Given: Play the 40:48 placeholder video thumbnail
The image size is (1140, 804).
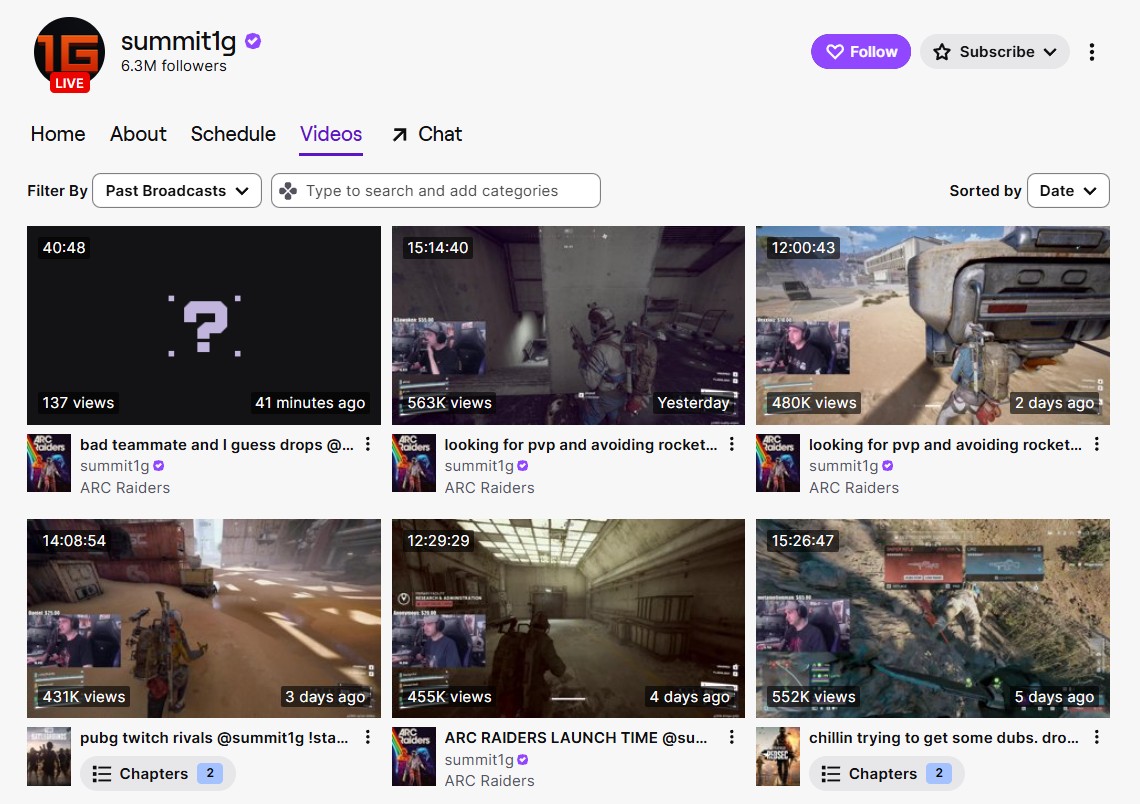Looking at the screenshot, I should (x=204, y=325).
